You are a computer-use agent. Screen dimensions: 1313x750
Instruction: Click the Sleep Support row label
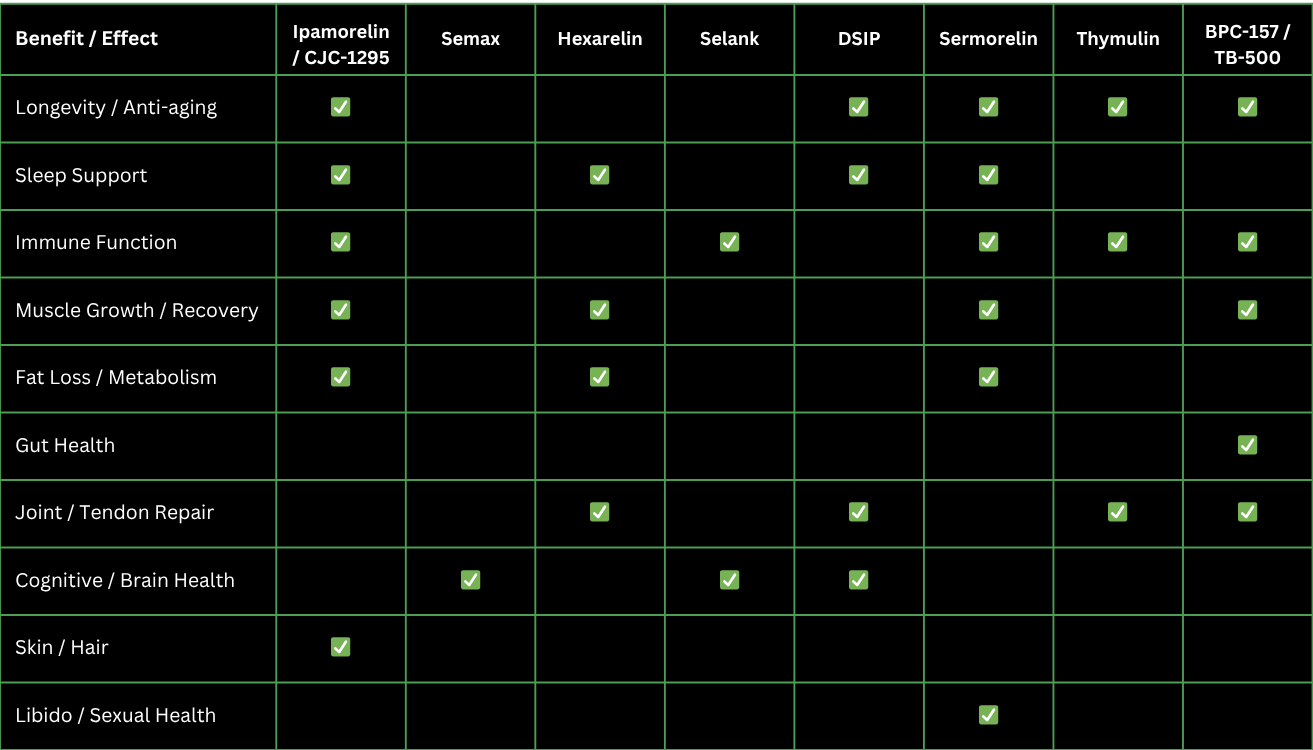pos(81,175)
